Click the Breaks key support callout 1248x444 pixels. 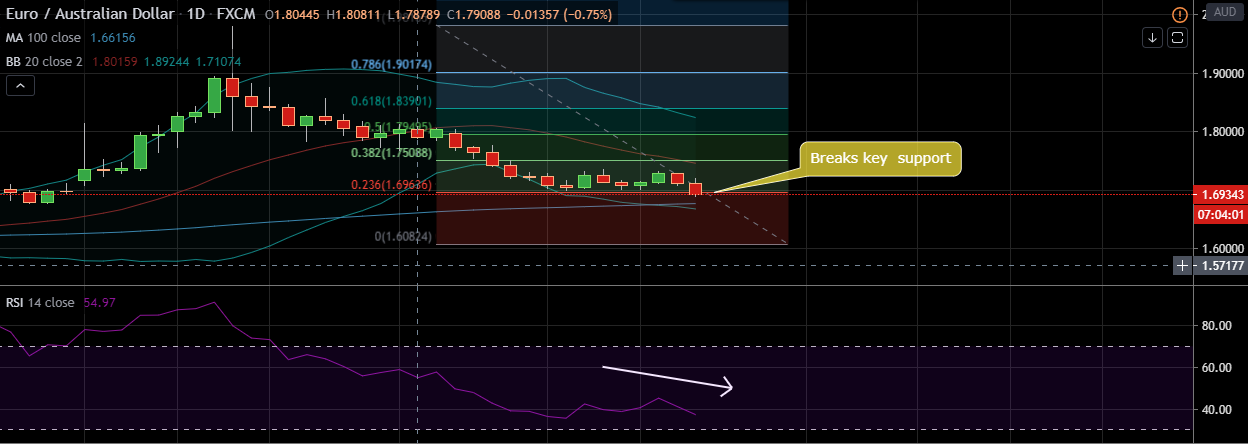pyautogui.click(x=880, y=158)
